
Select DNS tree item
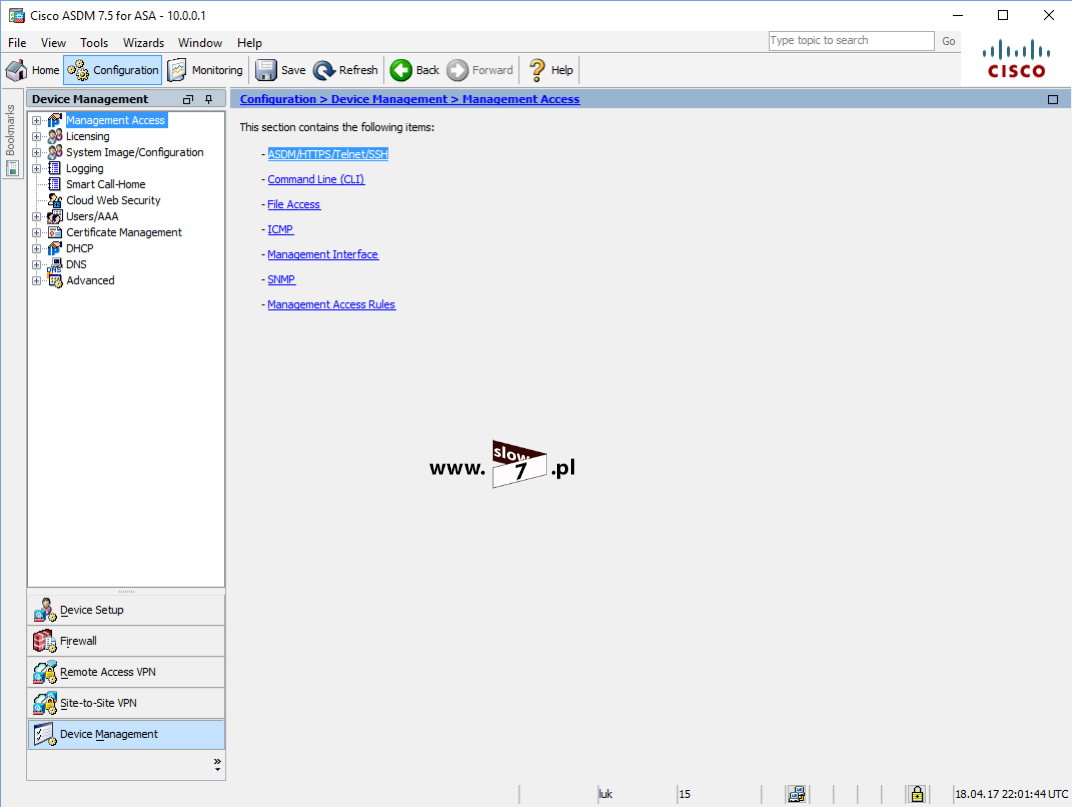pyautogui.click(x=76, y=264)
